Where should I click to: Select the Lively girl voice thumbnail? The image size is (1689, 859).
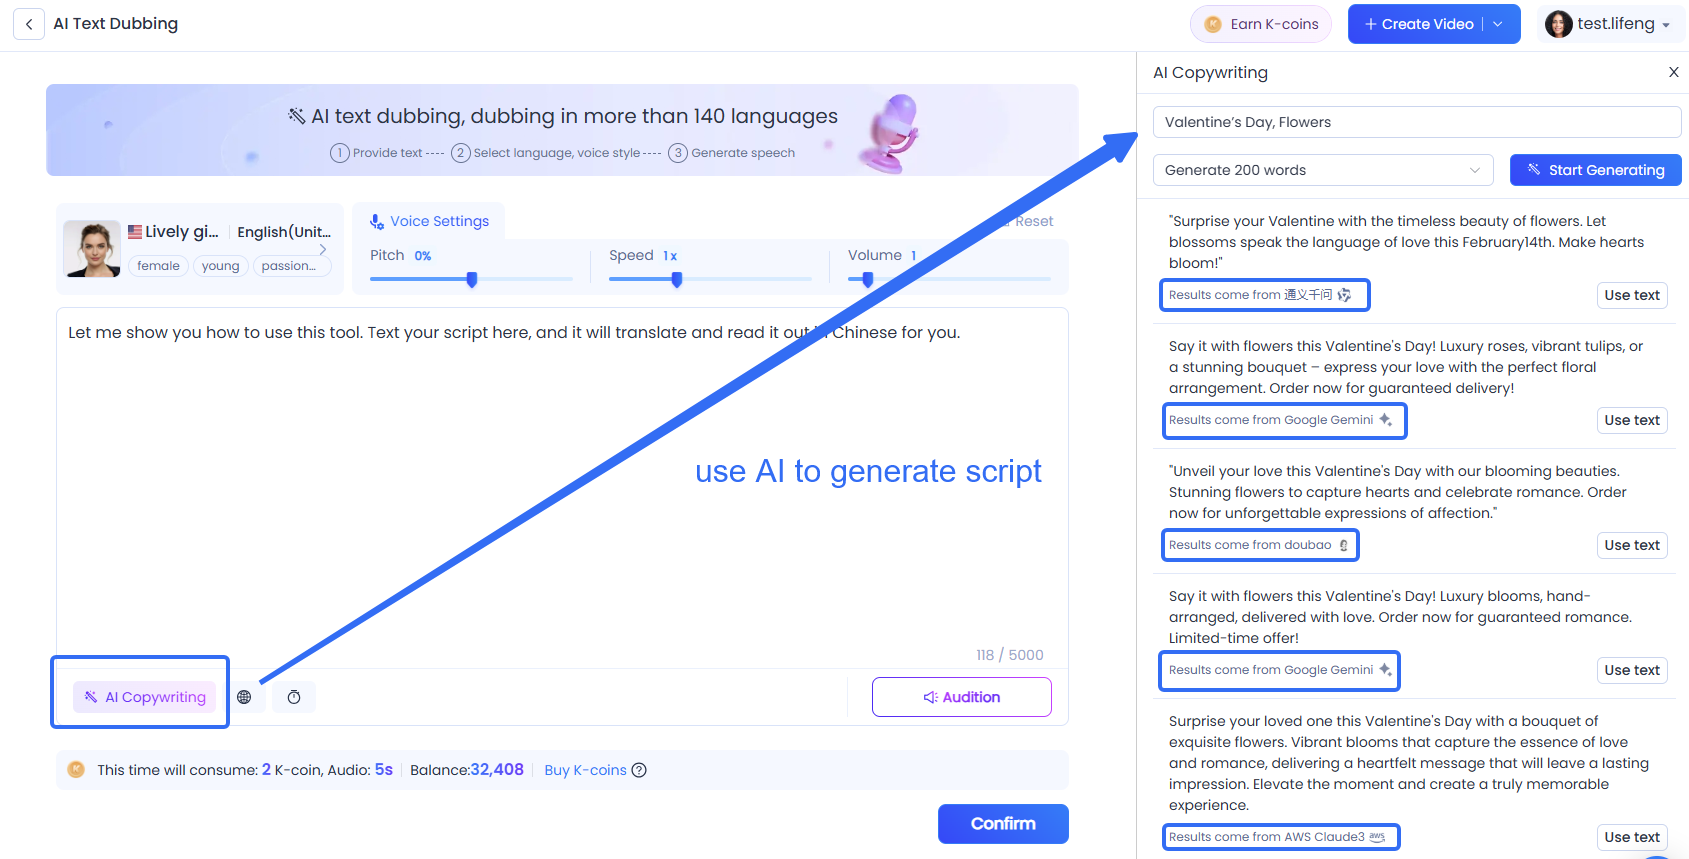(x=92, y=249)
